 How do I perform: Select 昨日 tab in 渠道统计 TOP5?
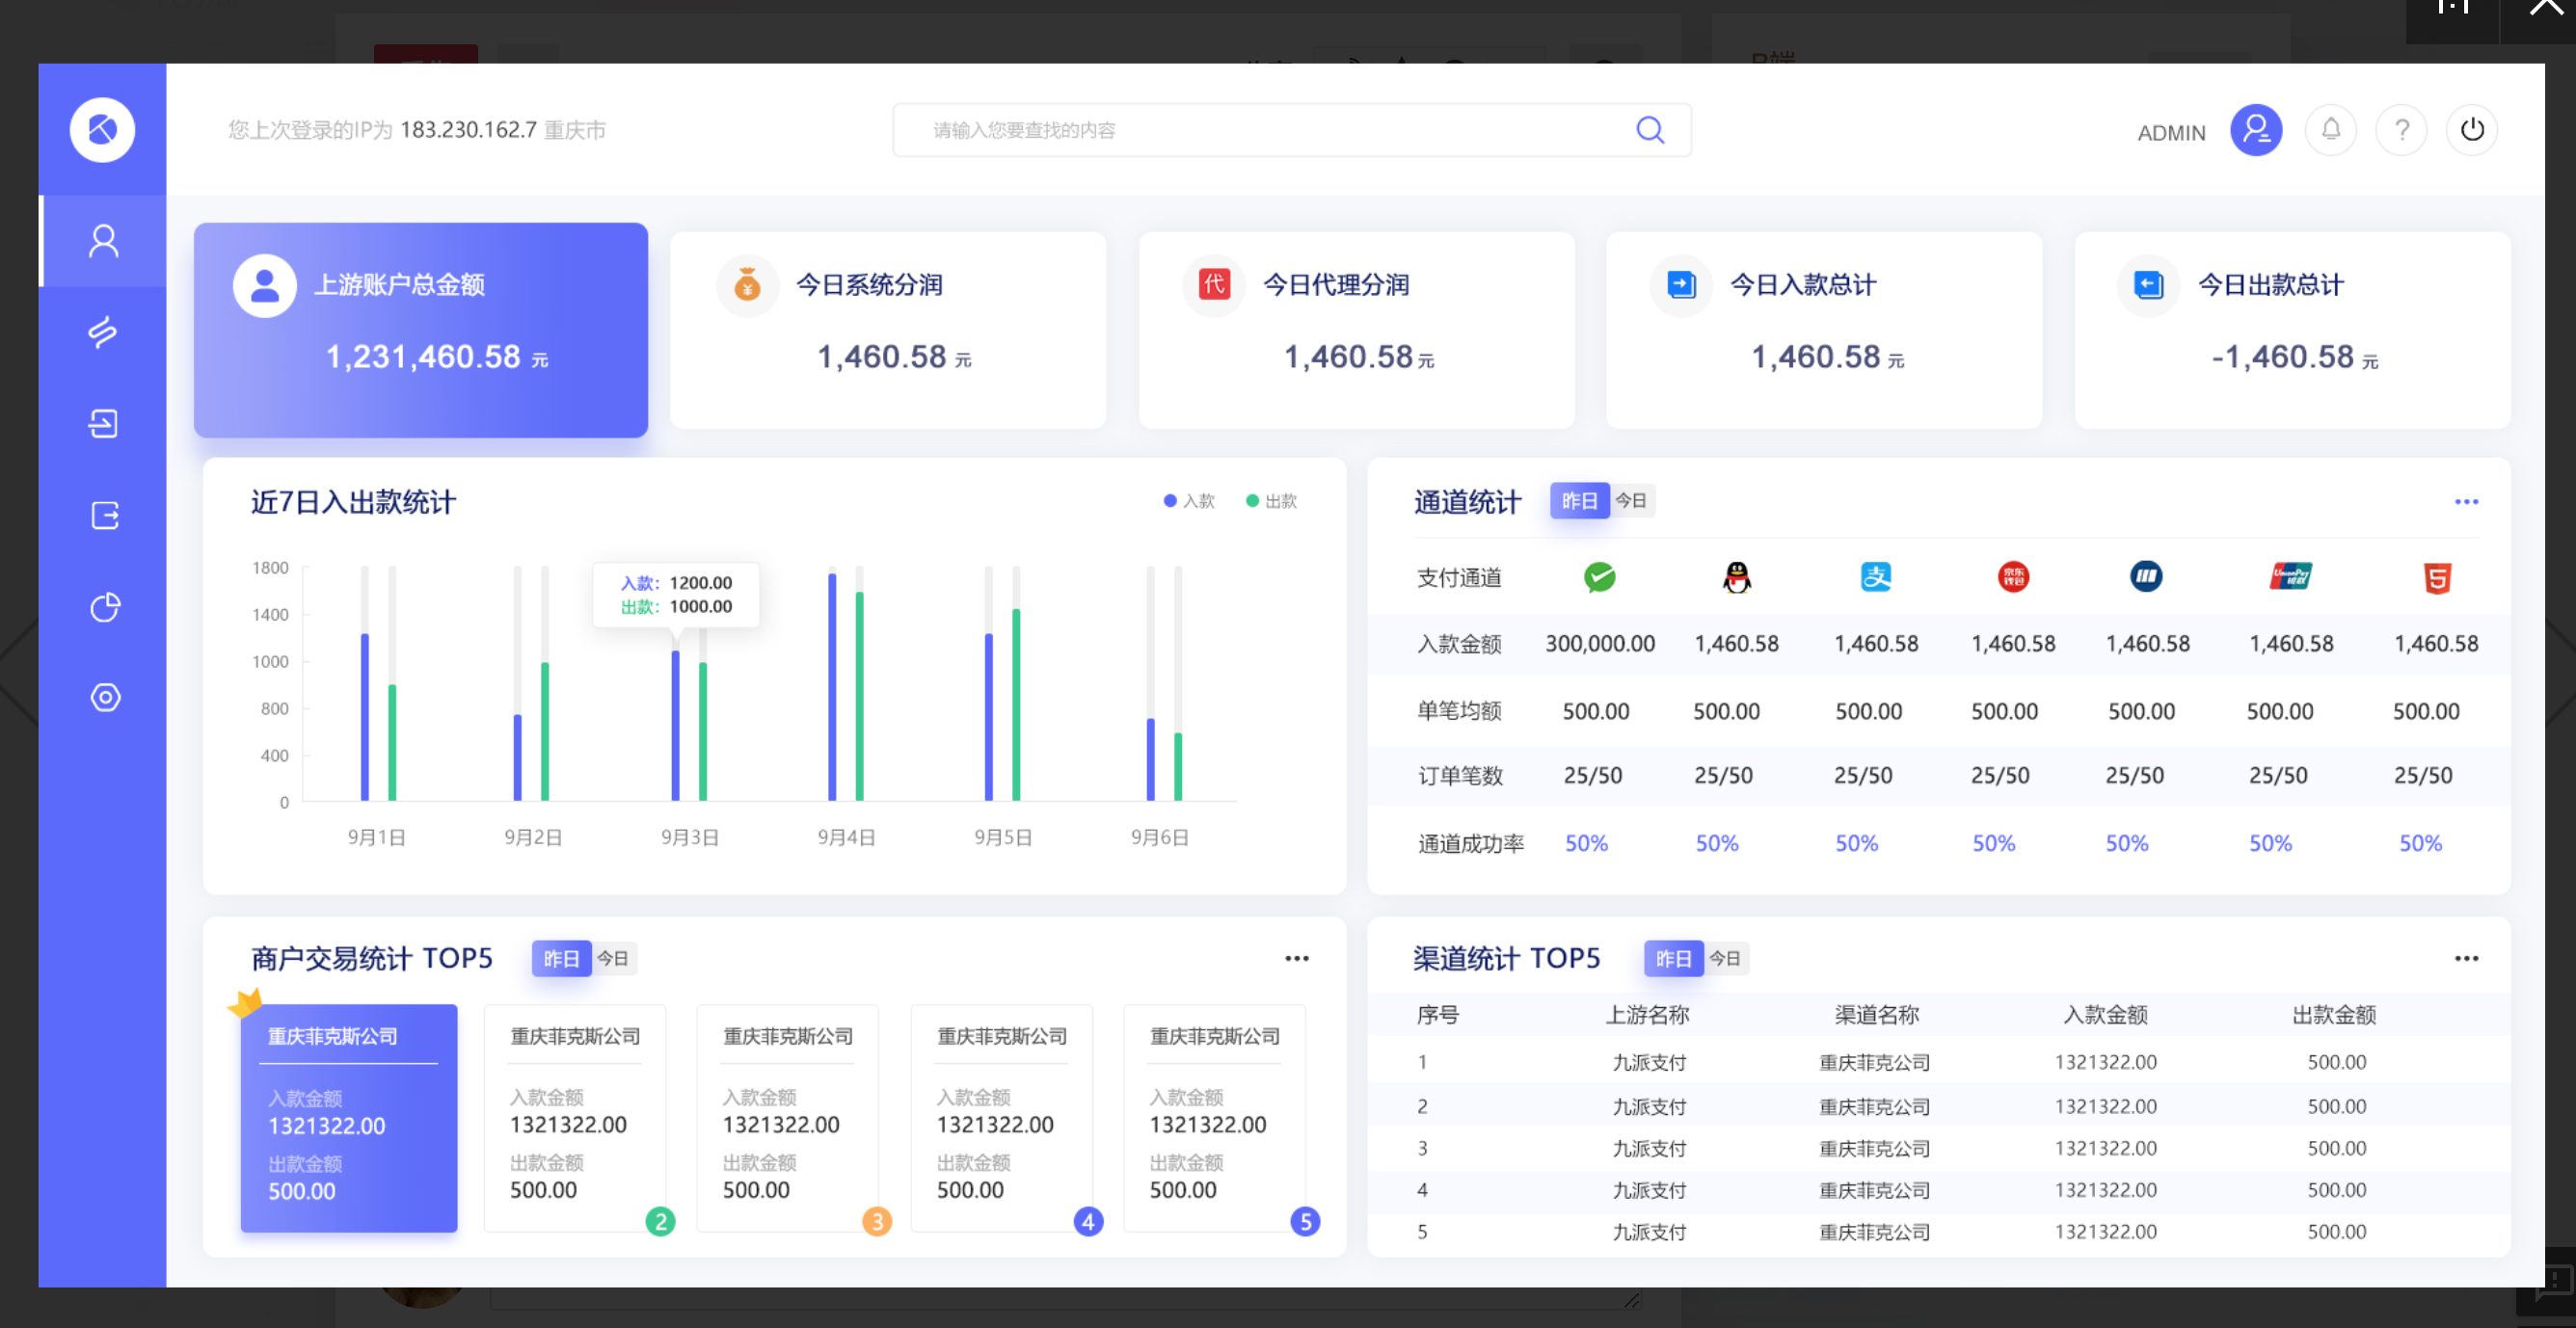(x=1674, y=958)
